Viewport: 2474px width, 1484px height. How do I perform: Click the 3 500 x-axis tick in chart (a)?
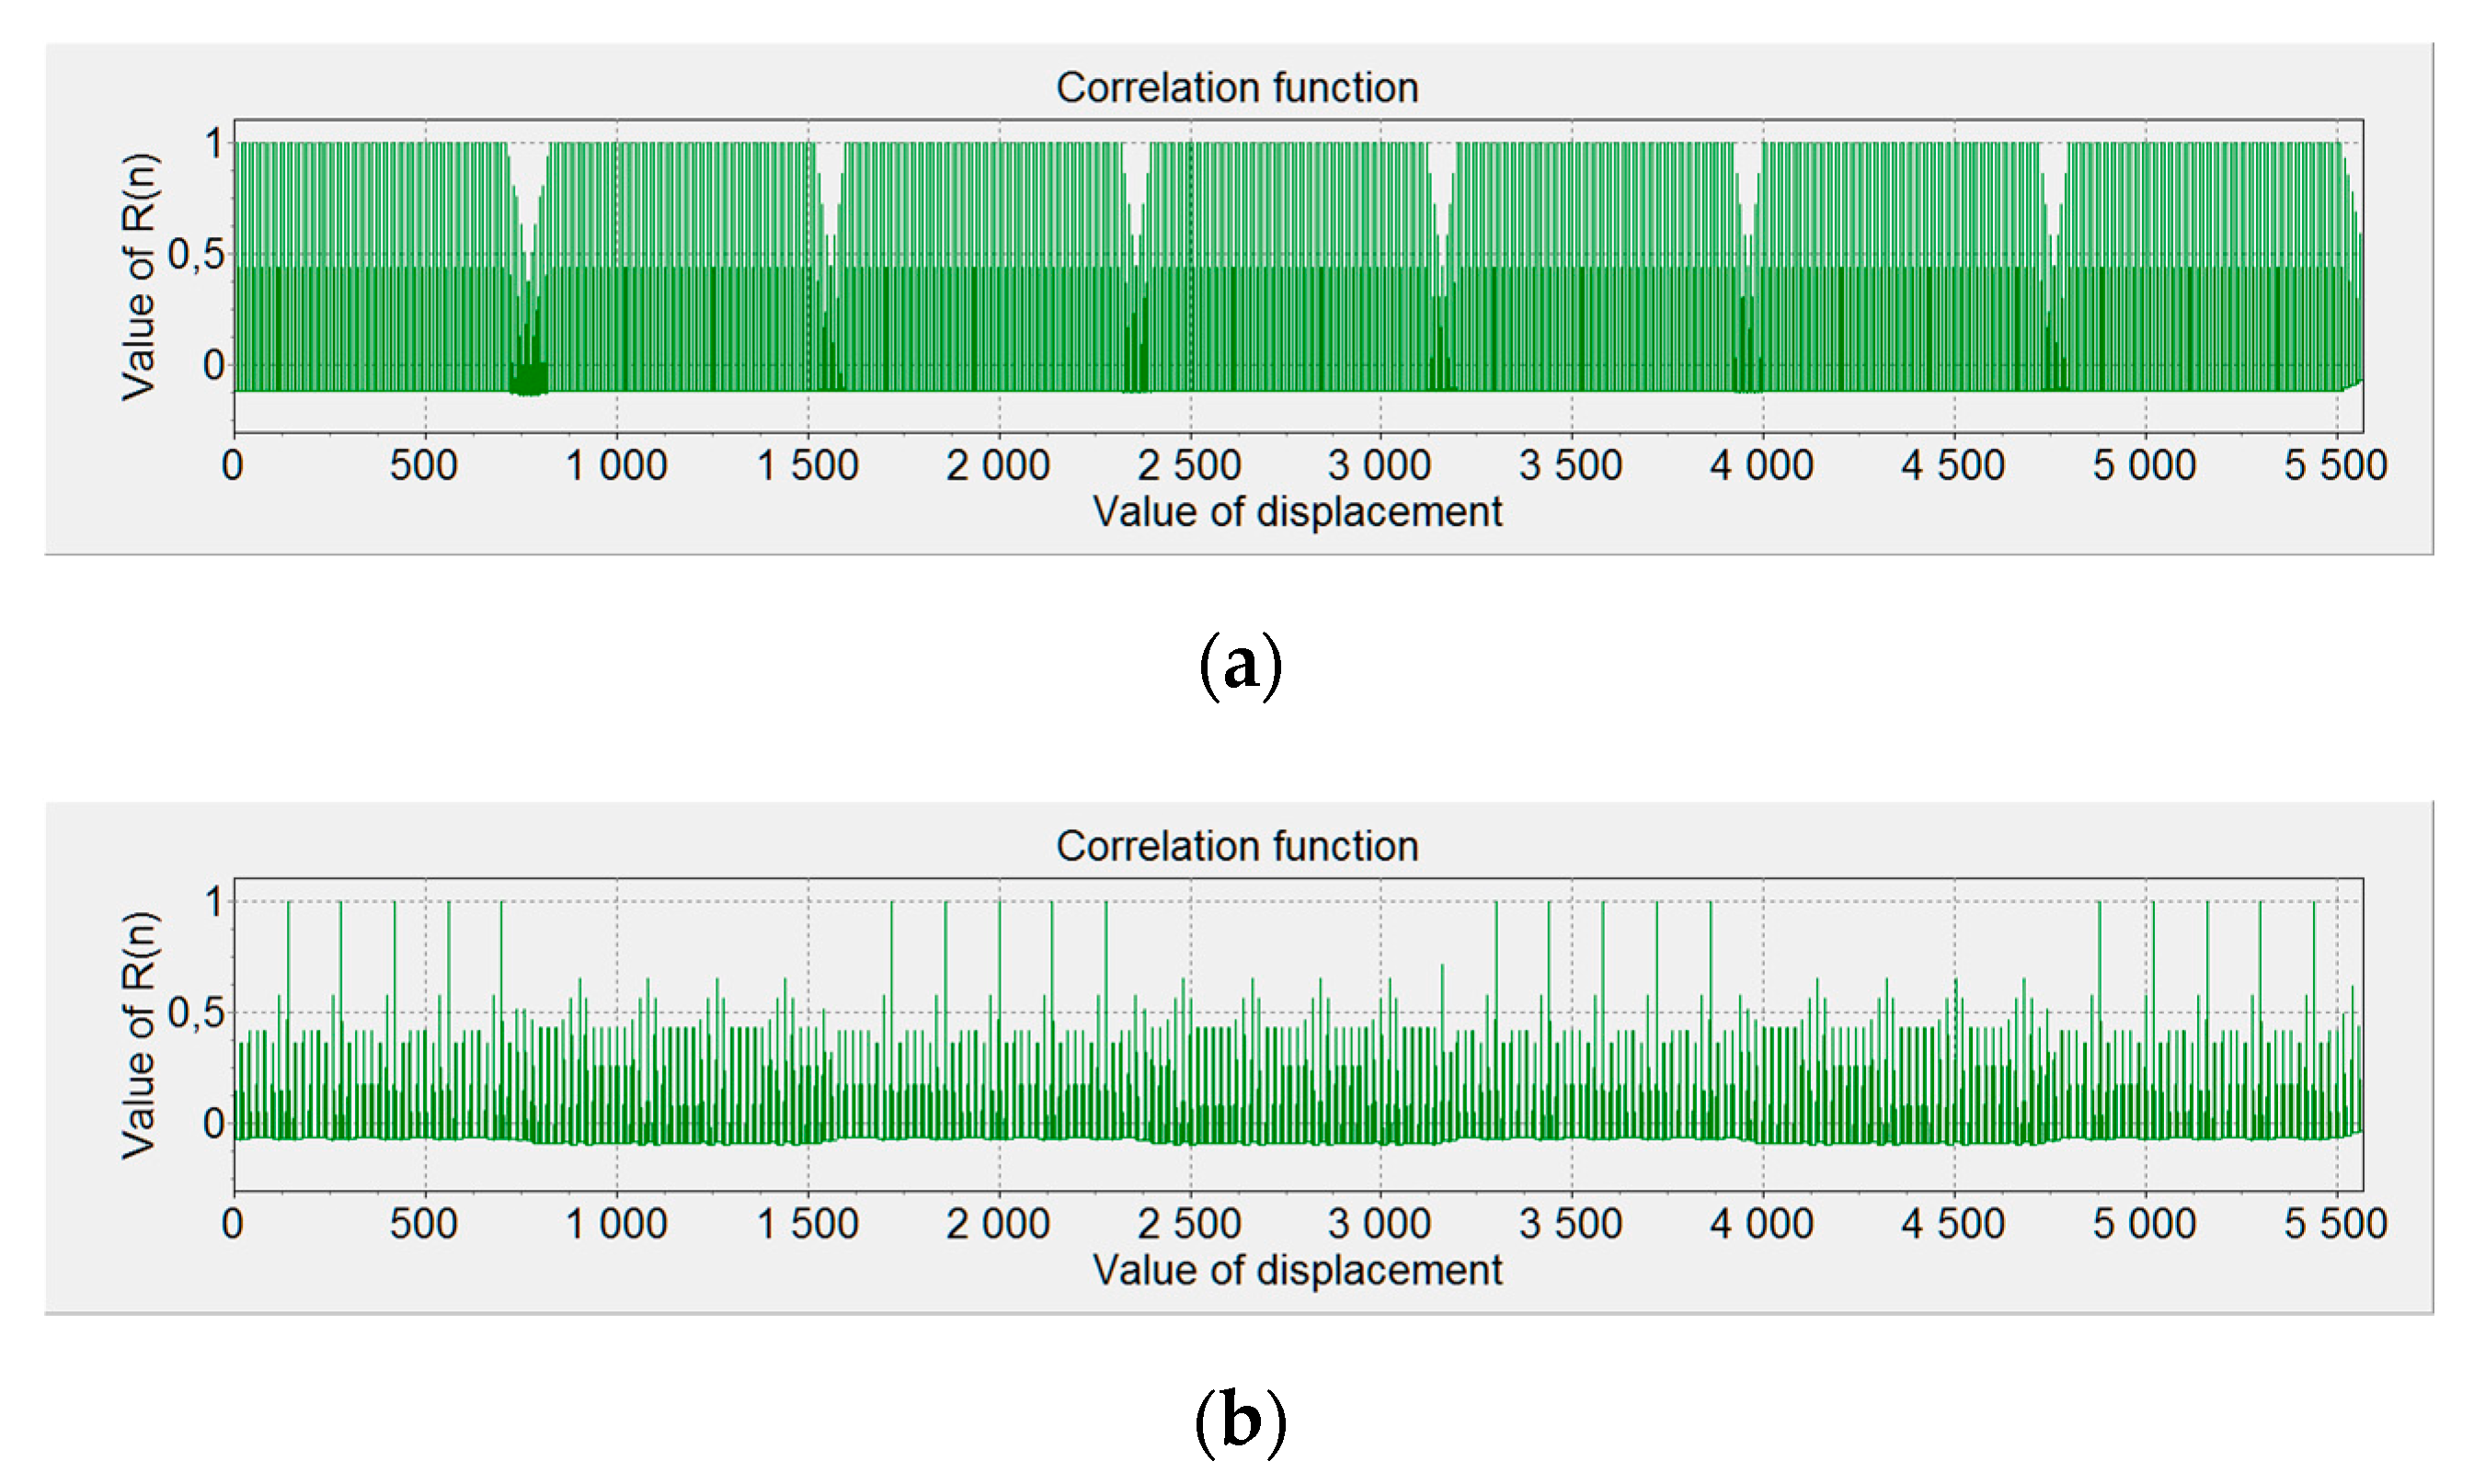coord(1570,466)
